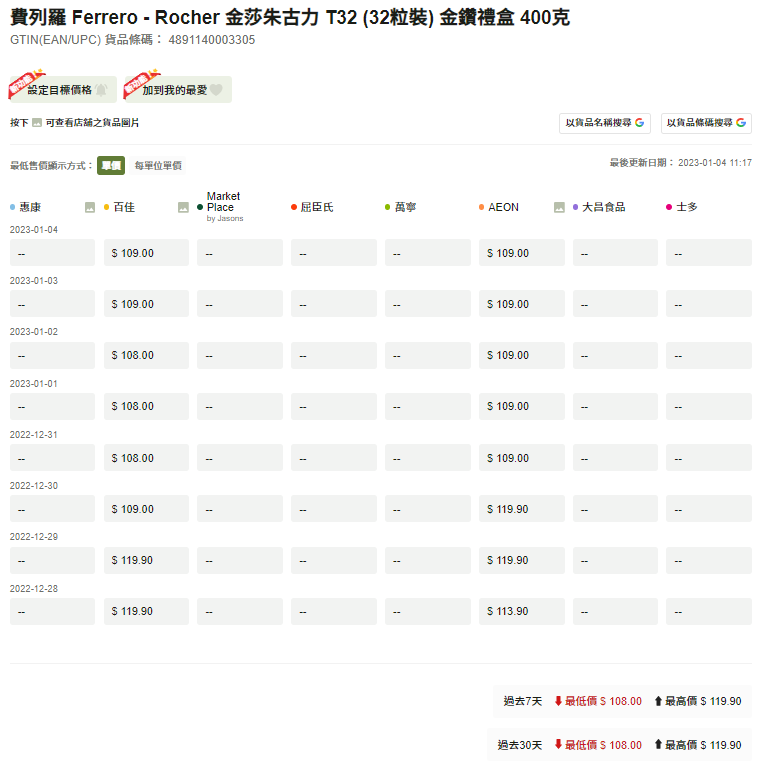Image resolution: width=776 pixels, height=762 pixels.
Task: Search by product name with 以貨品名稱搜尋
Action: point(605,123)
